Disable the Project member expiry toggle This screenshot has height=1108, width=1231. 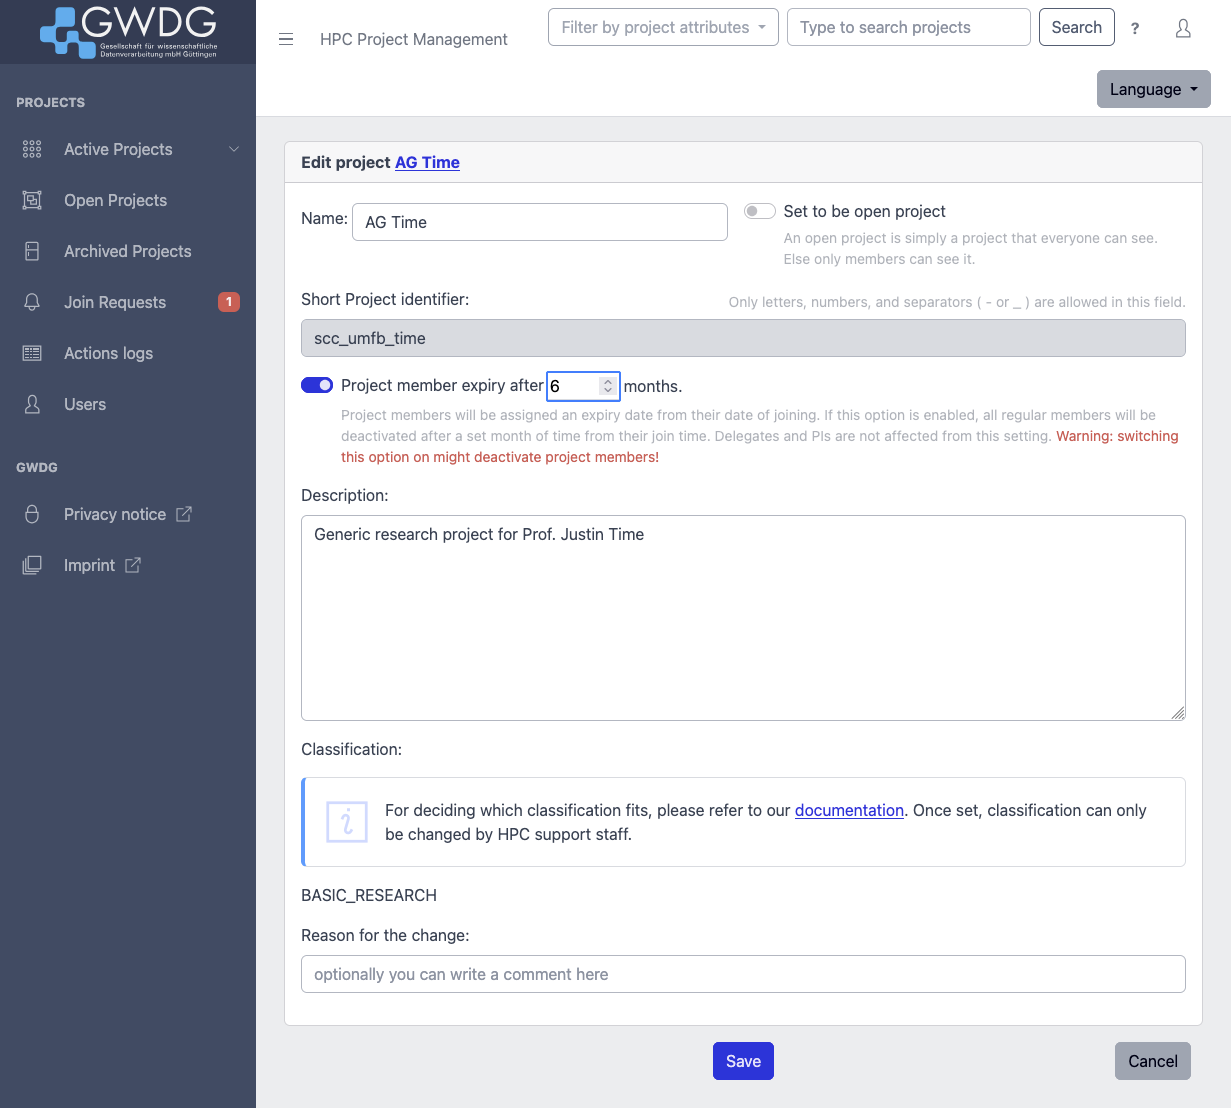(x=316, y=385)
